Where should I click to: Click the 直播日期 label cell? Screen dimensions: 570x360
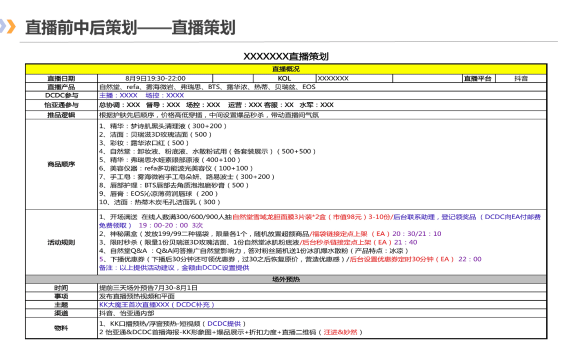61,78
